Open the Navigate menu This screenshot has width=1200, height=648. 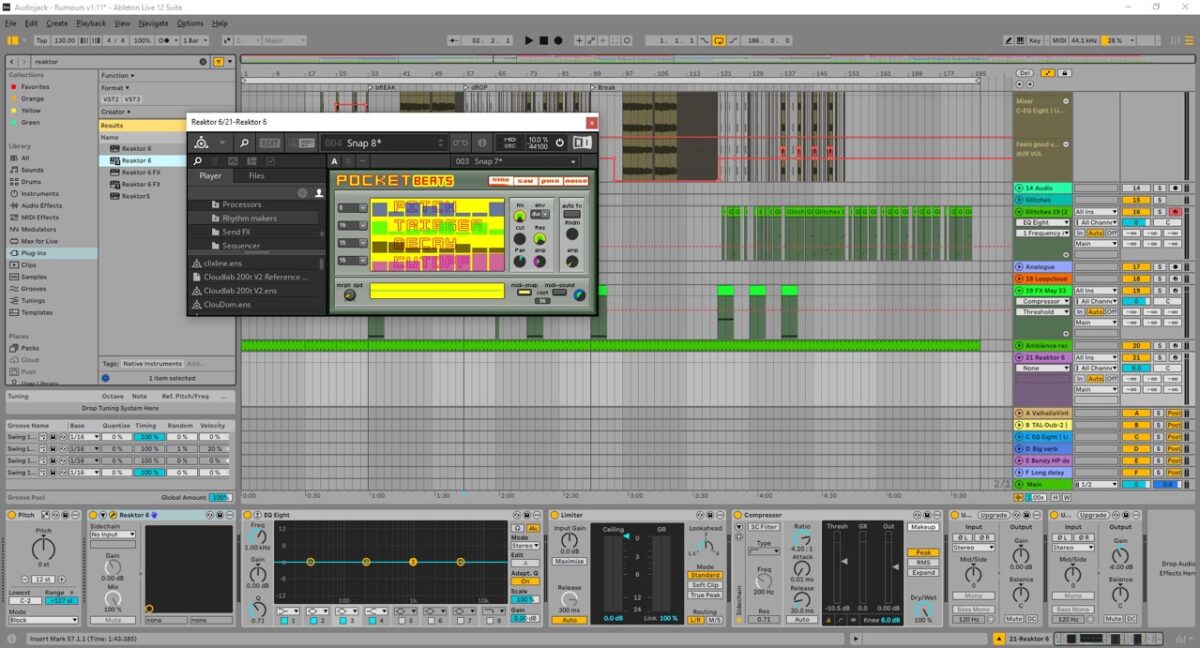[x=154, y=23]
